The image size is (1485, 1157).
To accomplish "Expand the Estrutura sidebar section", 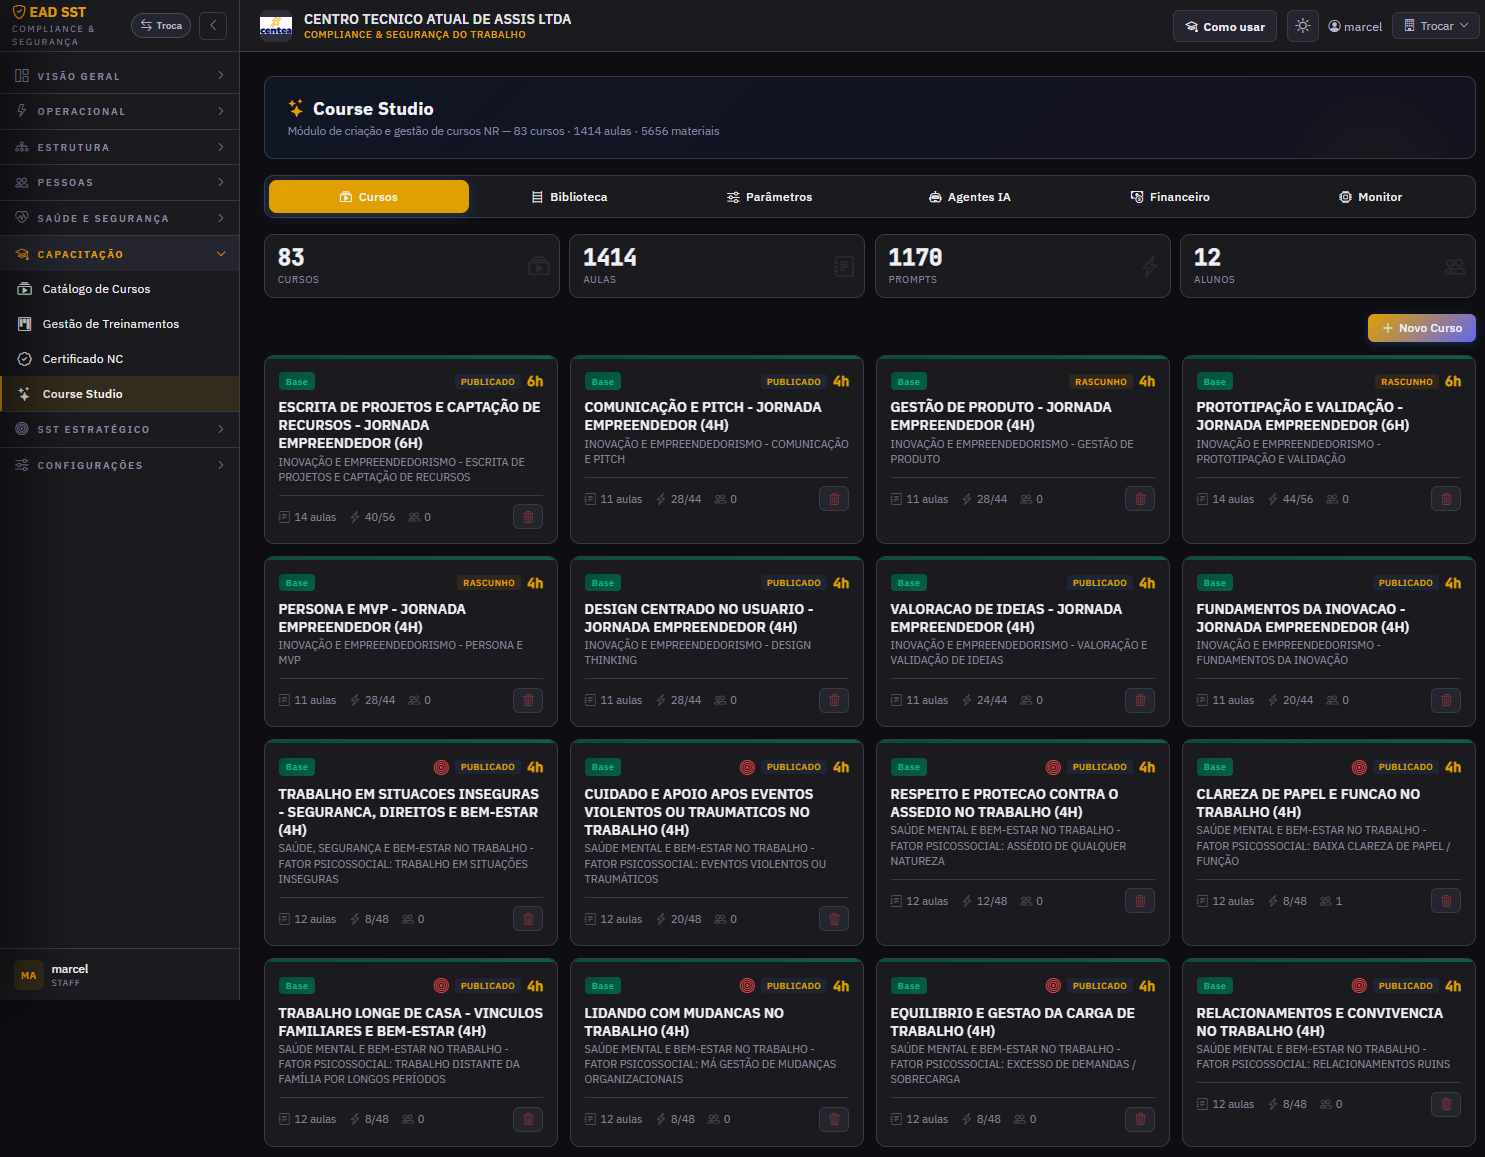I will (119, 147).
